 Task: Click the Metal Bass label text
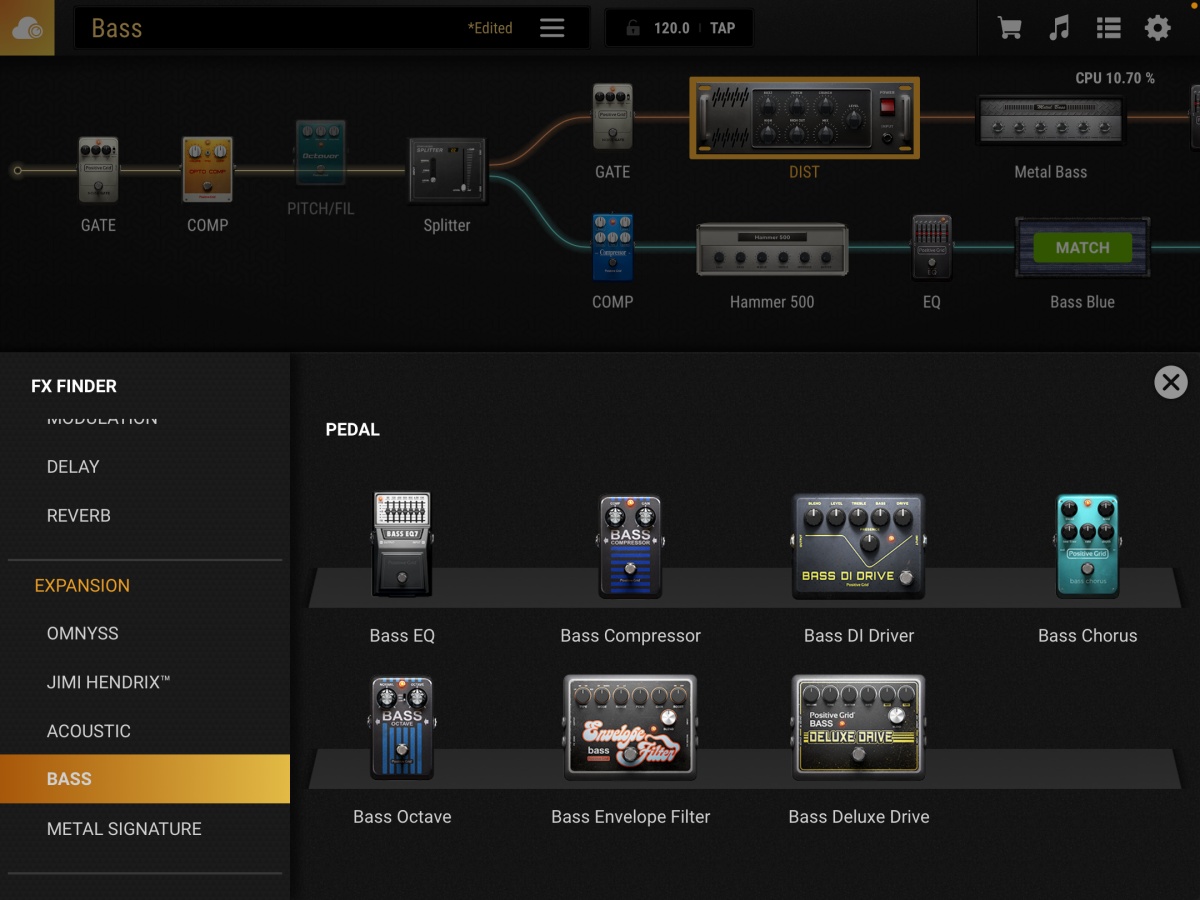(x=1050, y=172)
